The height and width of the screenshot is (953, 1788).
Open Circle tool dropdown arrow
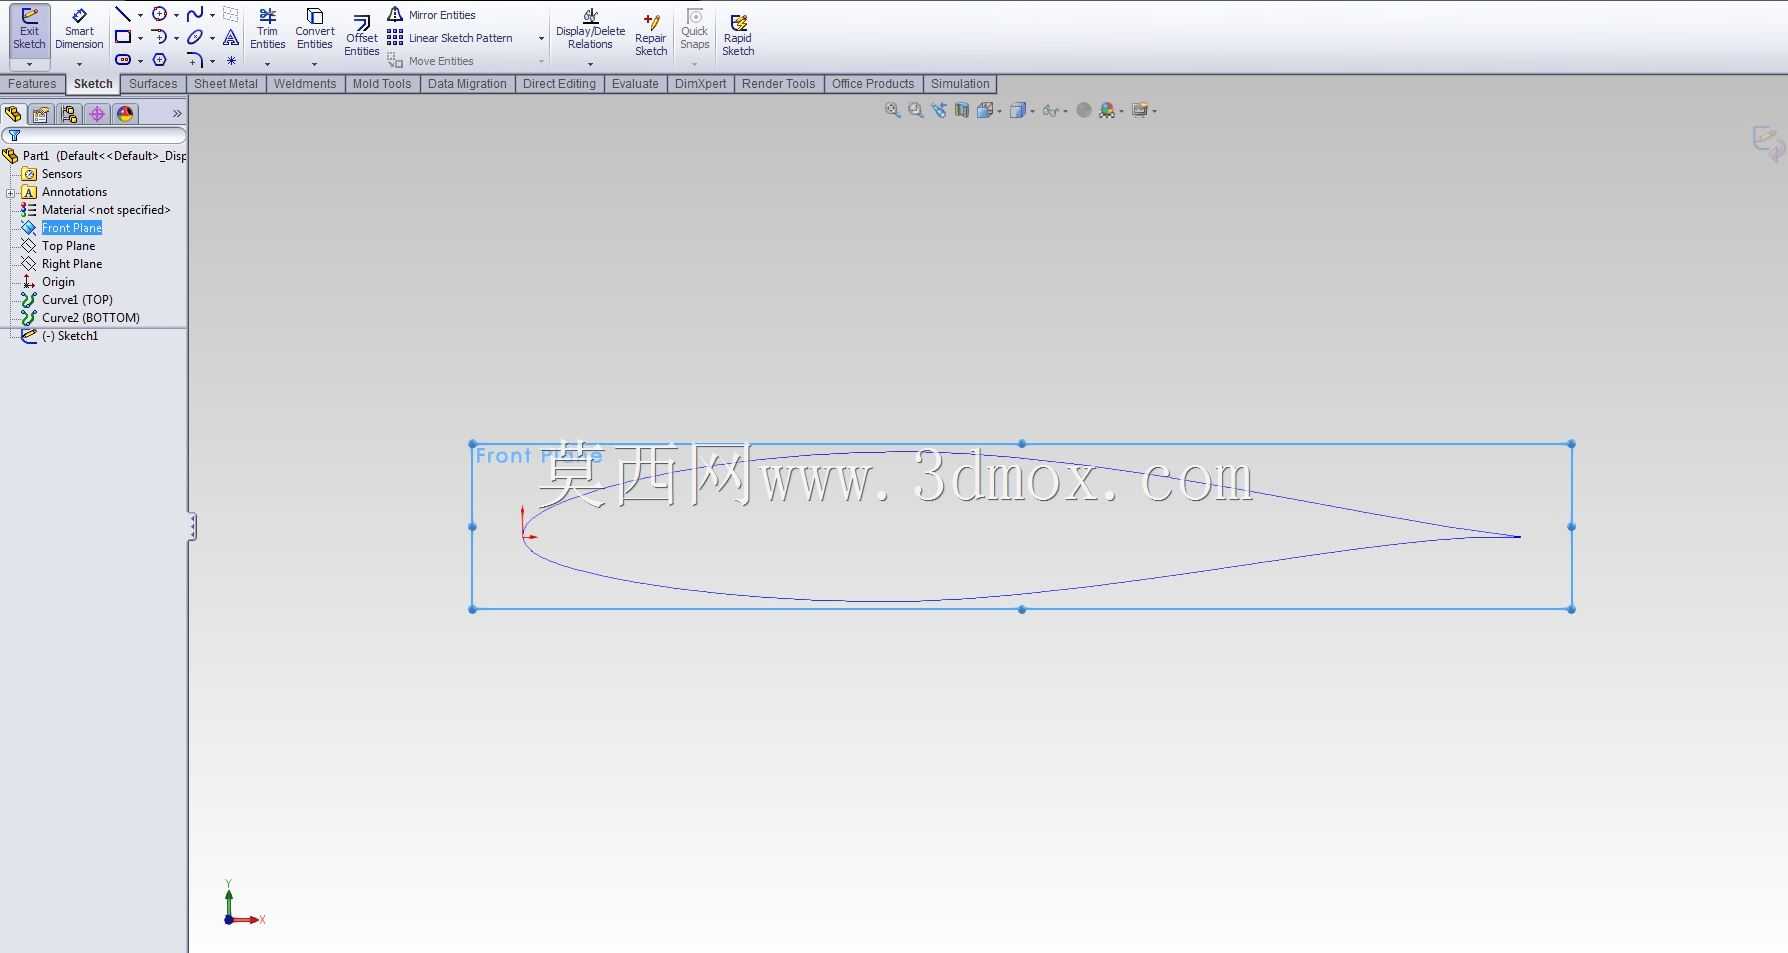[176, 15]
